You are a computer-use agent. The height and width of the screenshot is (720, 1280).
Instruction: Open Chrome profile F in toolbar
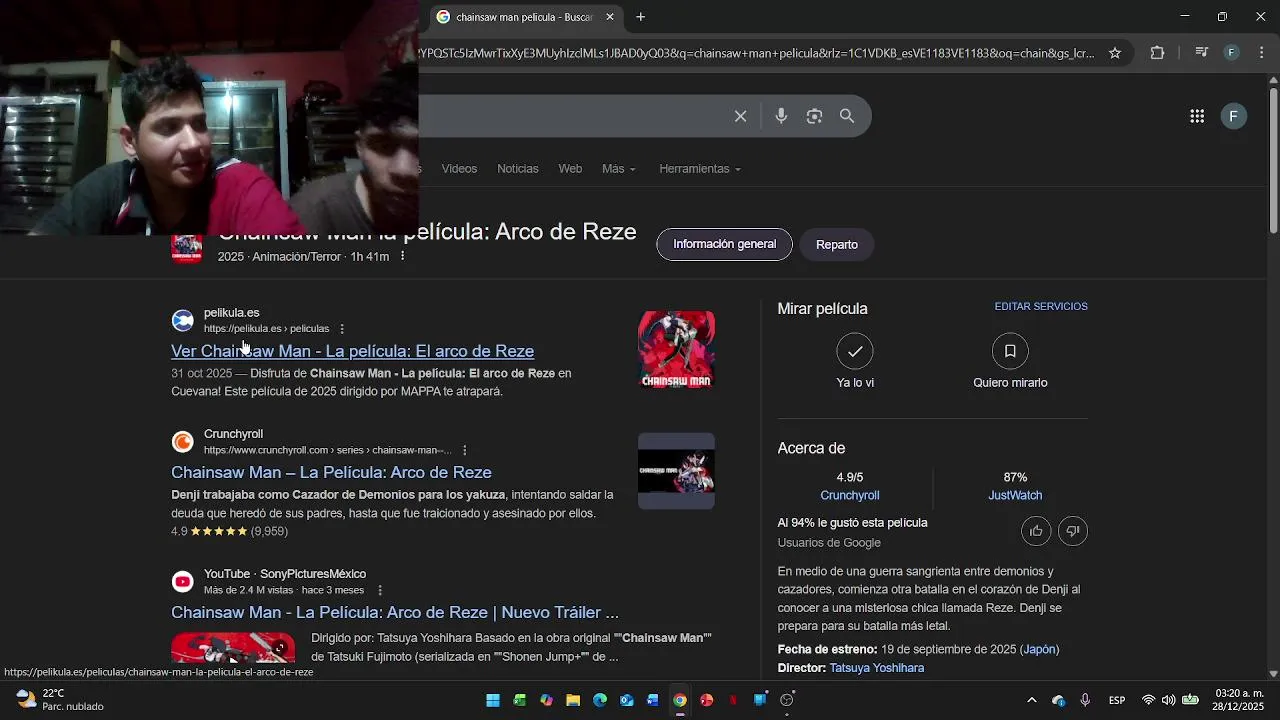coord(1232,53)
